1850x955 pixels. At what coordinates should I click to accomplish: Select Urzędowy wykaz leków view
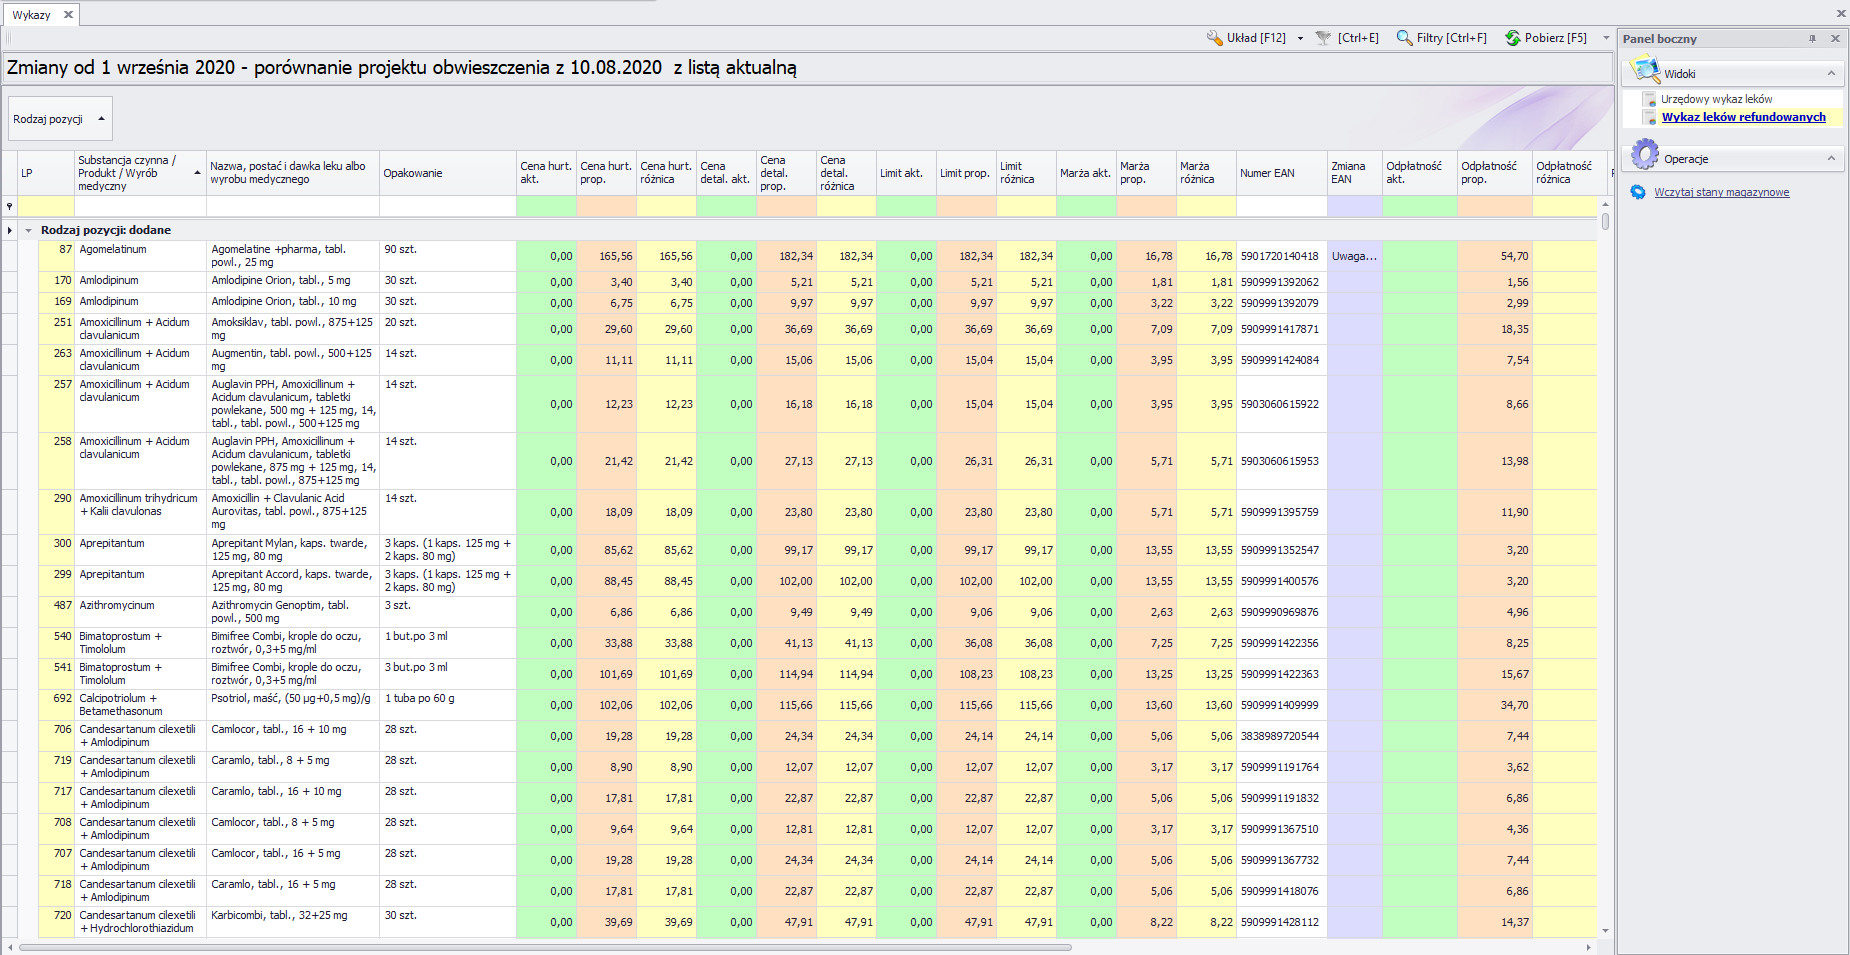point(1716,99)
